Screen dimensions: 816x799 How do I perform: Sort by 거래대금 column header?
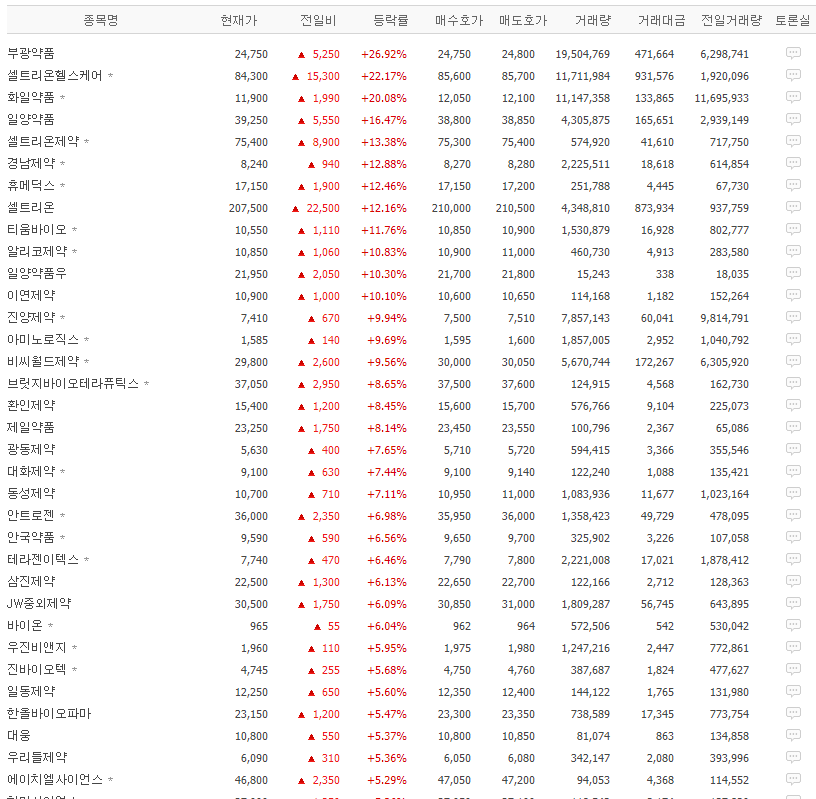662,20
